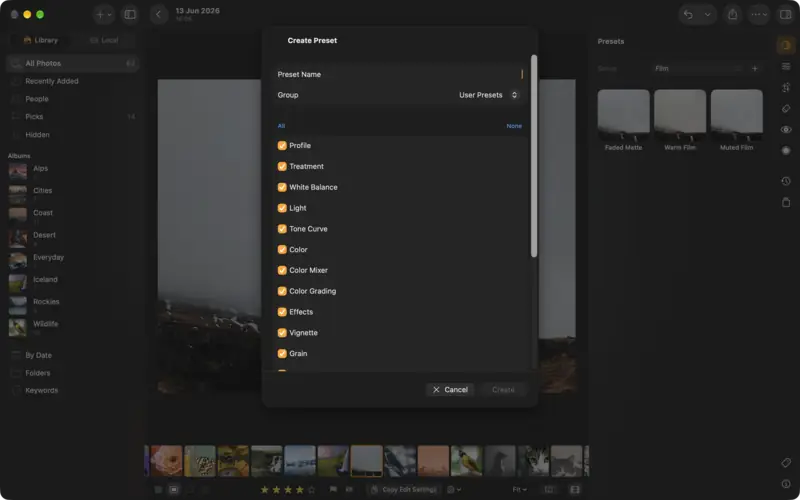The height and width of the screenshot is (500, 800).
Task: Uncheck the Color Grading checkbox
Action: click(x=282, y=291)
